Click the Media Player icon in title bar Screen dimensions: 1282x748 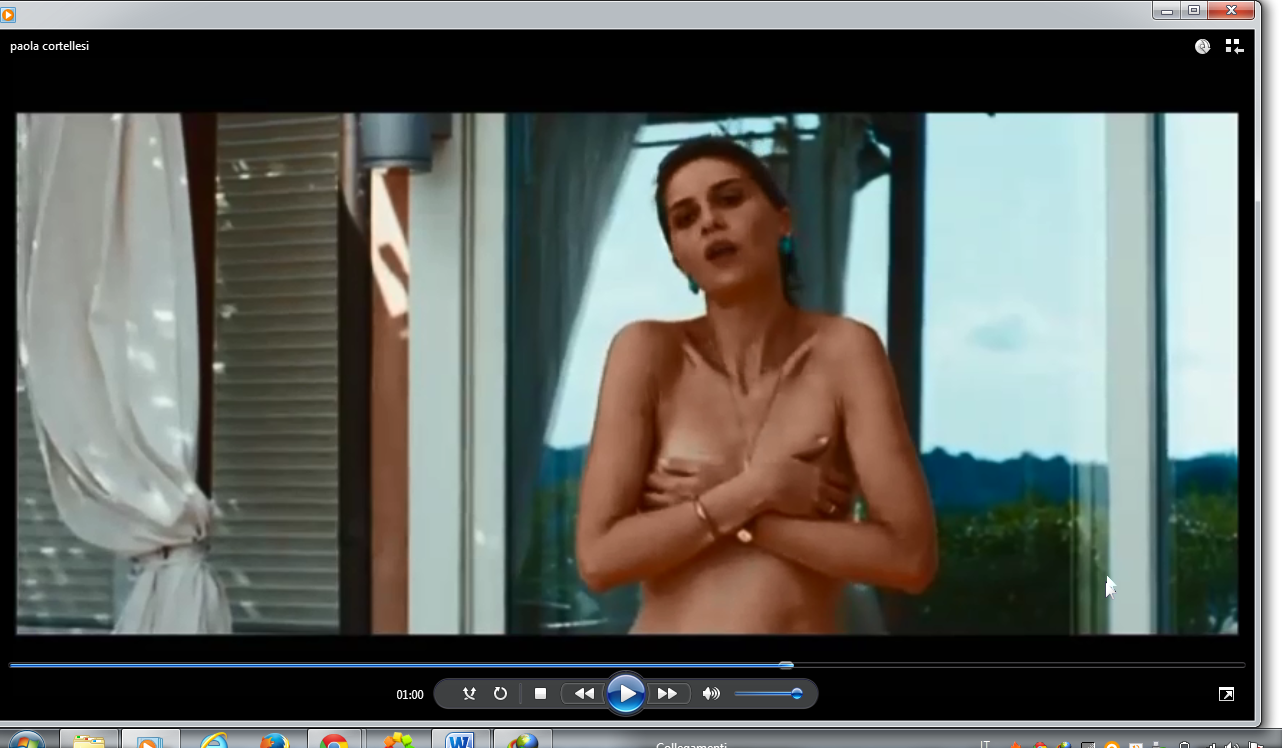(9, 14)
